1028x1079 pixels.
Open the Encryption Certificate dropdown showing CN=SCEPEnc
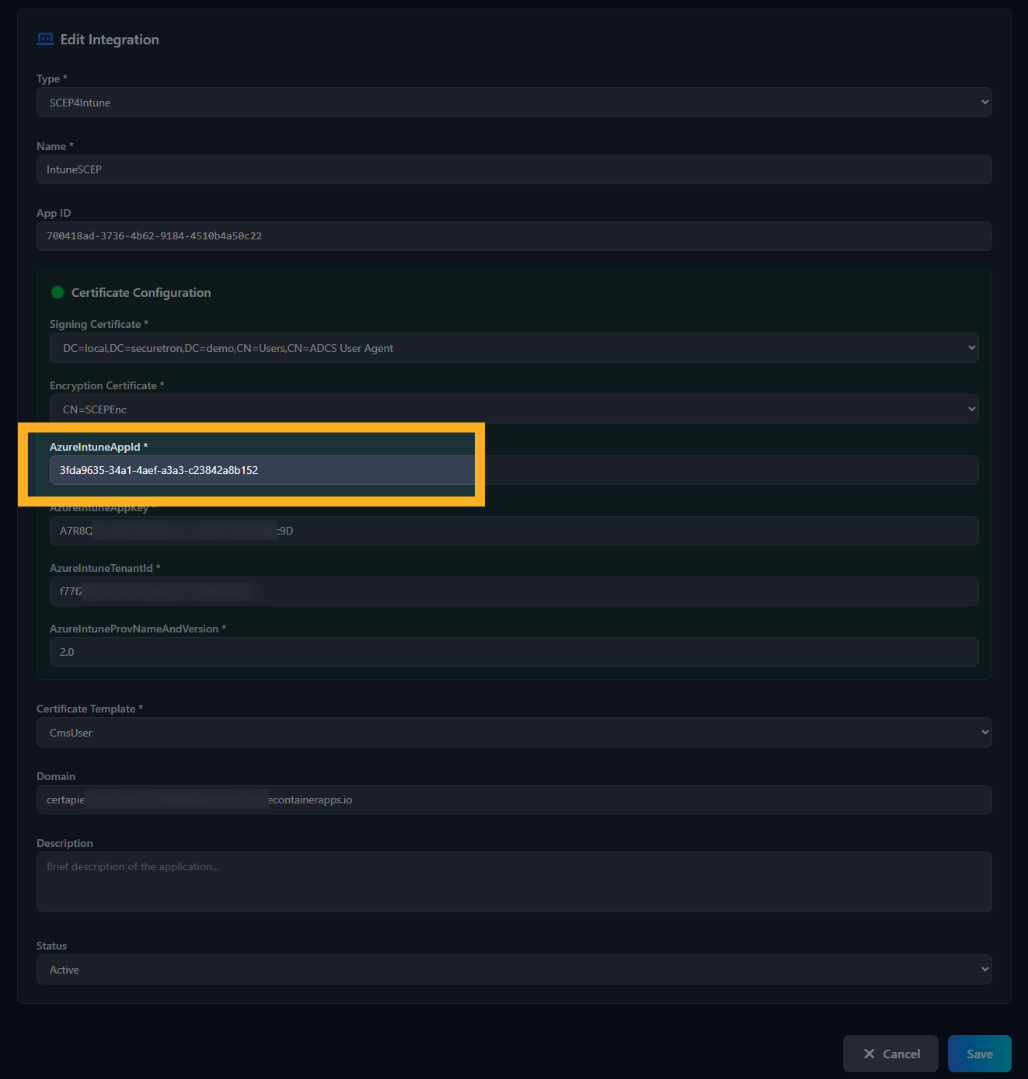click(515, 409)
